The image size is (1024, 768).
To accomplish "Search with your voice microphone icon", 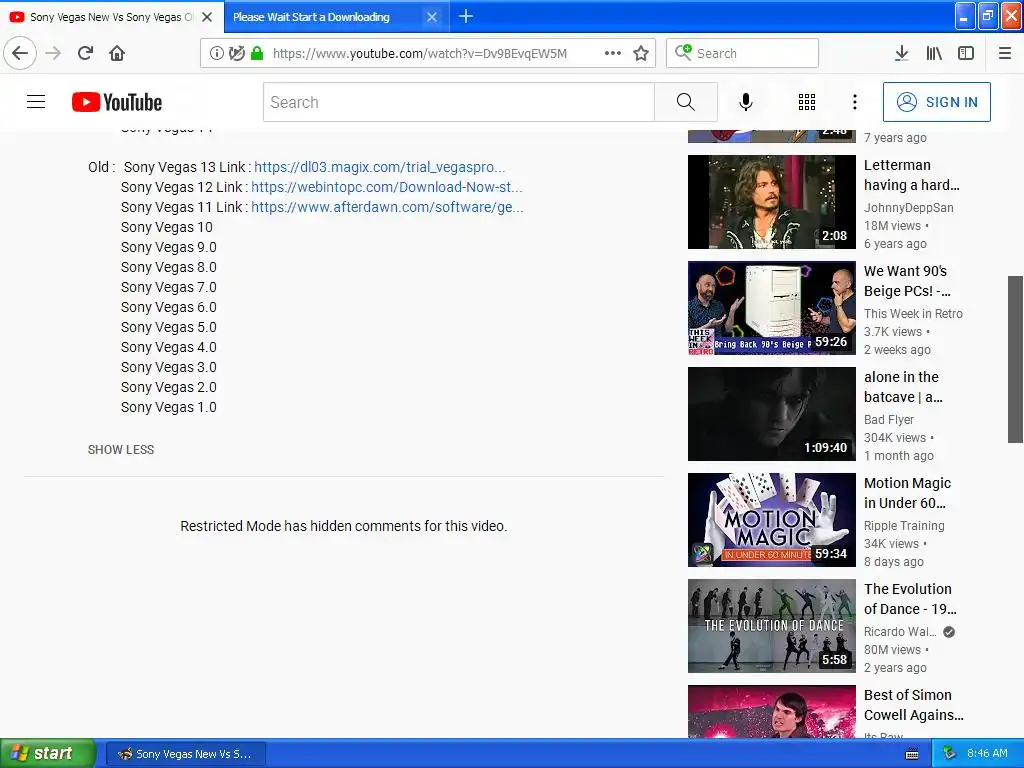I will [746, 102].
